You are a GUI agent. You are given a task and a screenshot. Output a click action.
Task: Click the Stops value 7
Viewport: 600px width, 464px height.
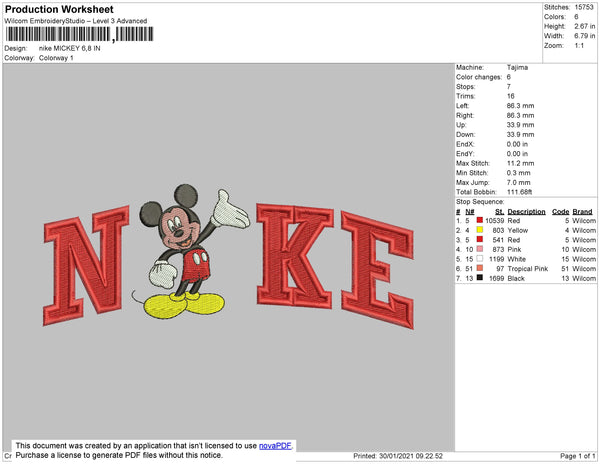(x=509, y=86)
